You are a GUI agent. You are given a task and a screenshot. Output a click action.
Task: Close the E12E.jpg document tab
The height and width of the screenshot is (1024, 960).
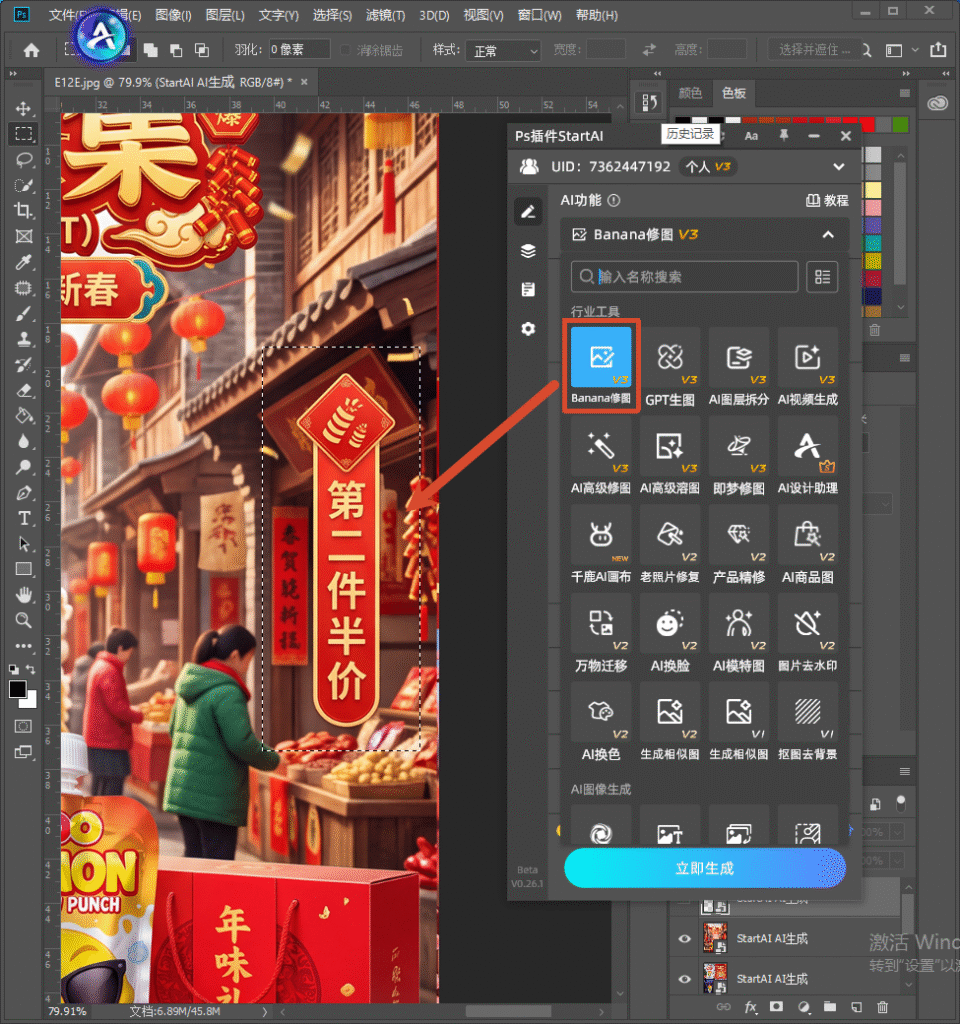(304, 82)
